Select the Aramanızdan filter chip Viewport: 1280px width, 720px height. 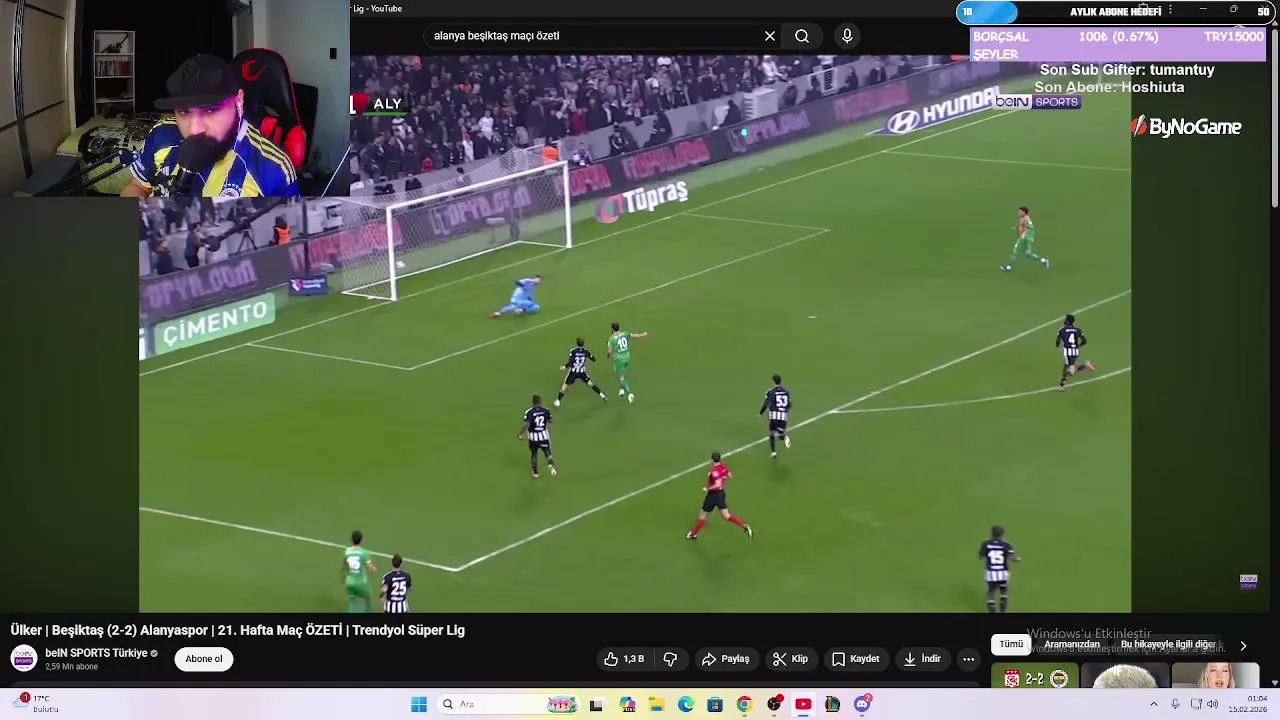1072,645
